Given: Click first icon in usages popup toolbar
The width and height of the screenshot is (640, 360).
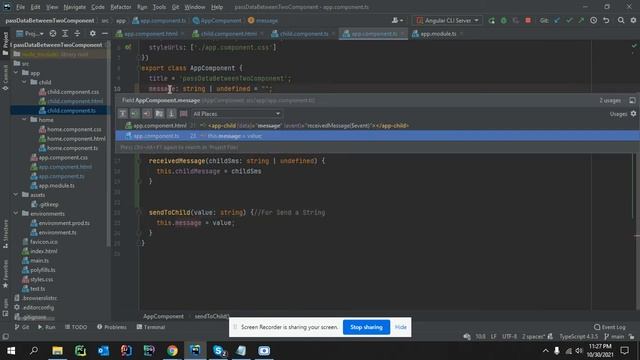Looking at the screenshot, I should tap(122, 114).
